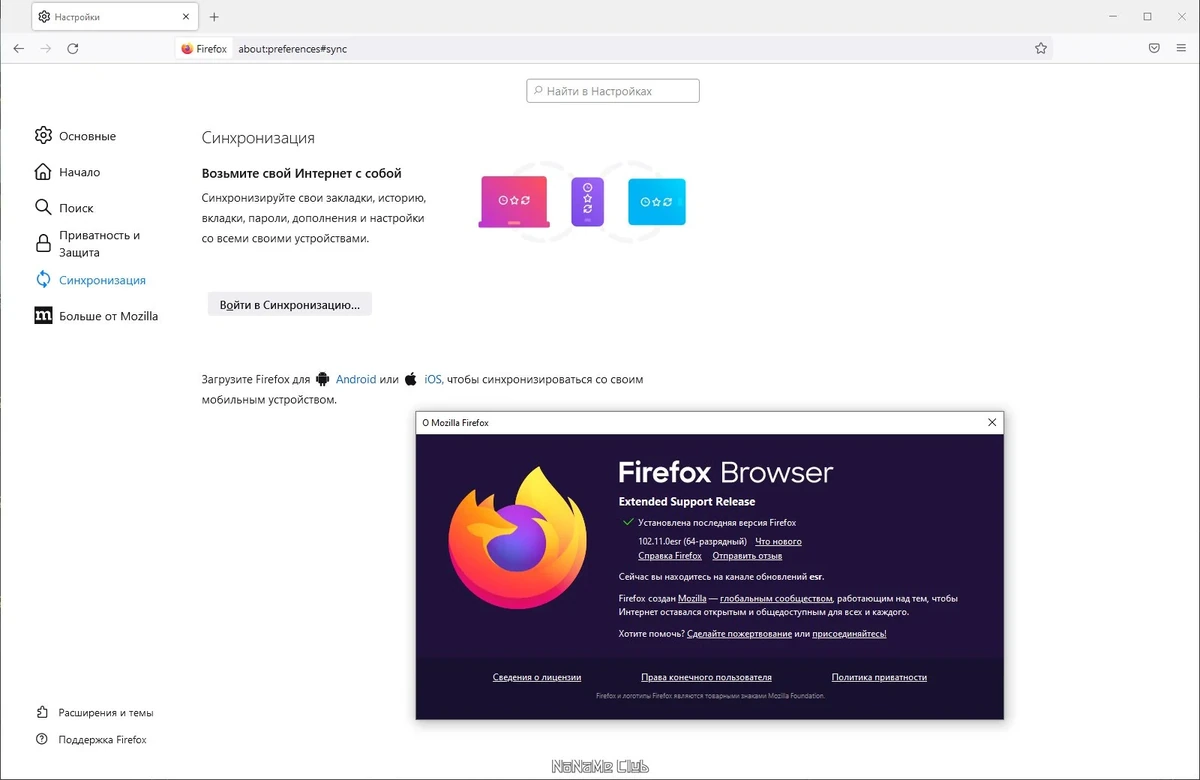Click Отправить отзыв link
This screenshot has height=780, width=1200.
[747, 555]
